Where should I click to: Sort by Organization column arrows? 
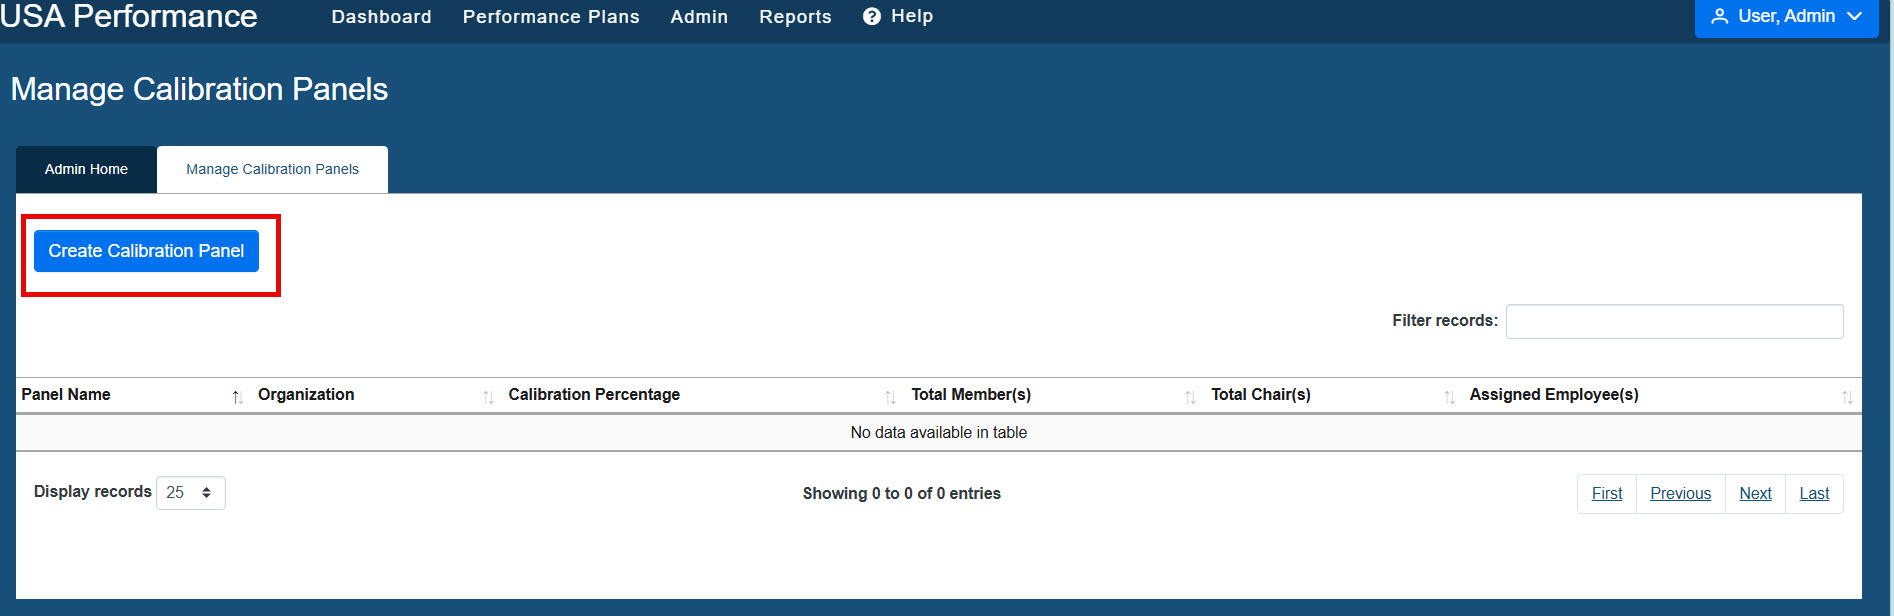point(488,397)
